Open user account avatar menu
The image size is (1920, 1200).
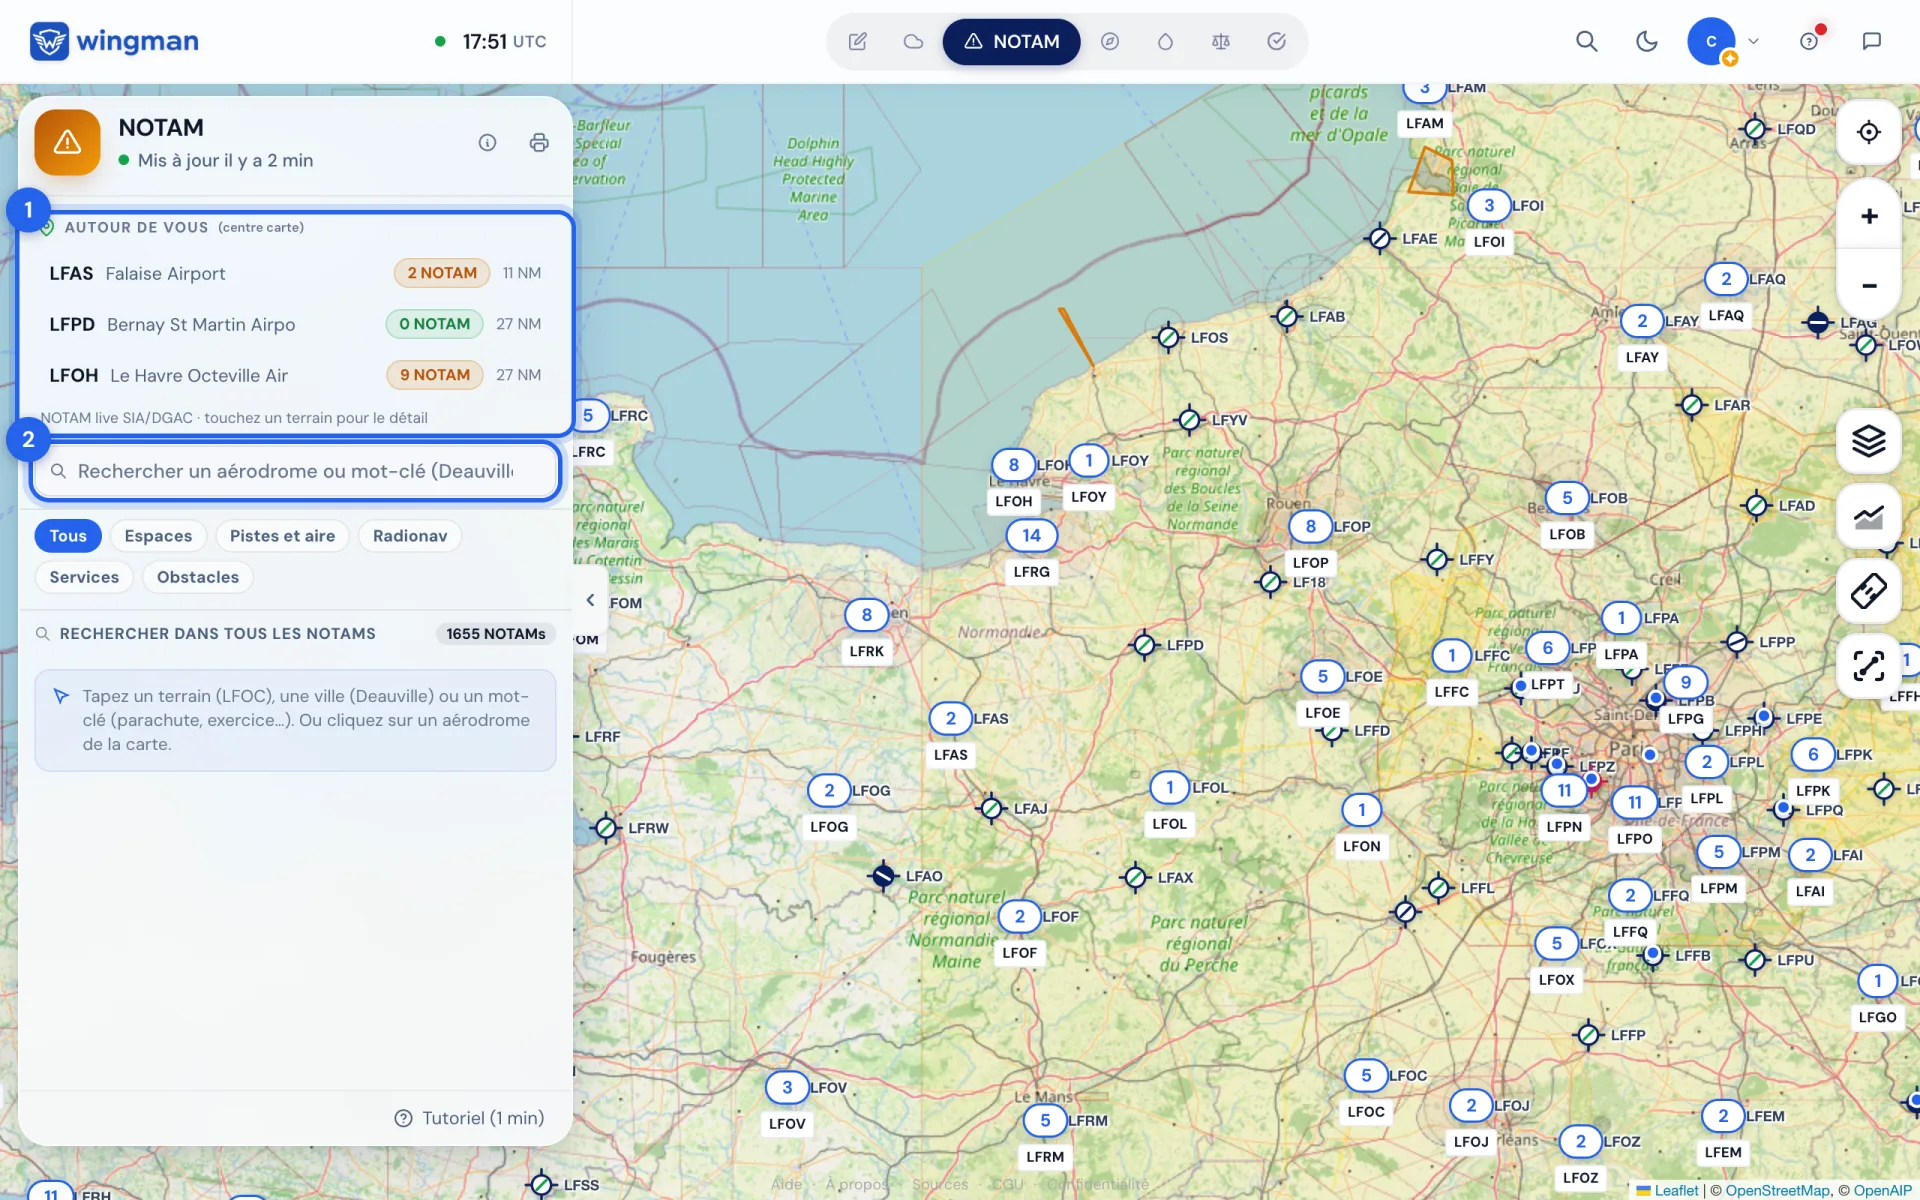click(1712, 41)
